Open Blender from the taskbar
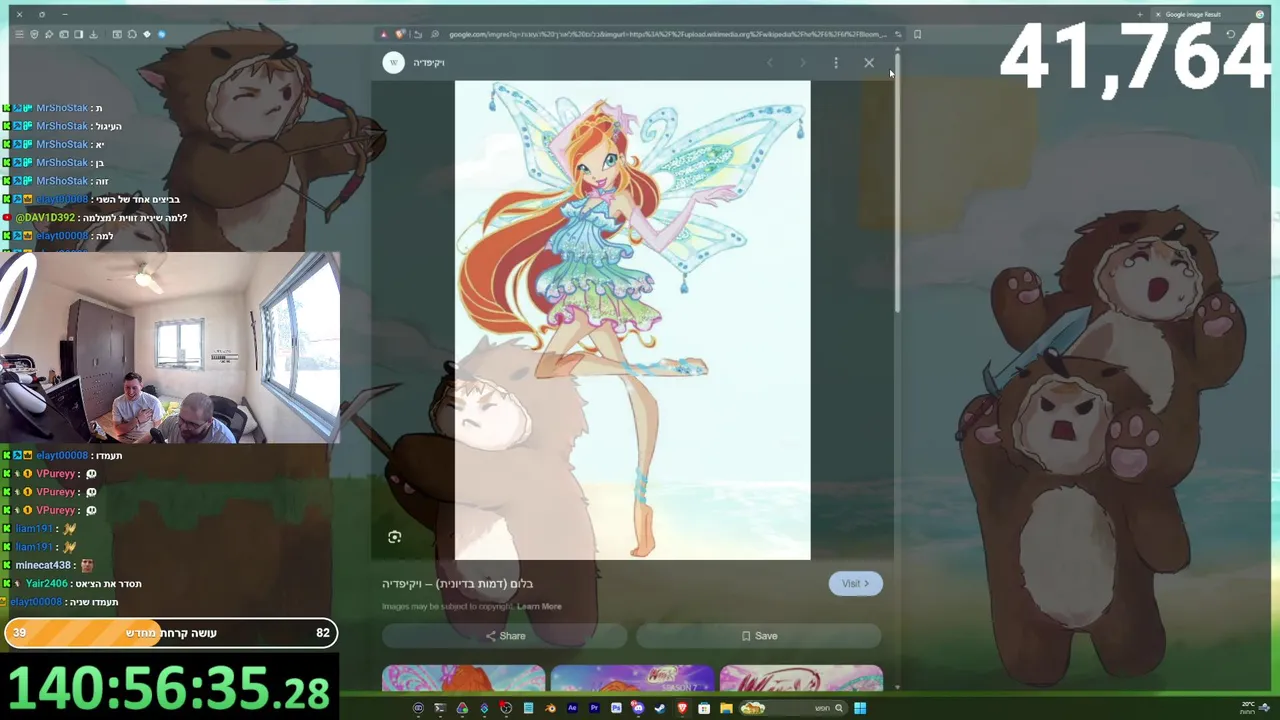Screen dimensions: 1280x720 tap(550, 708)
